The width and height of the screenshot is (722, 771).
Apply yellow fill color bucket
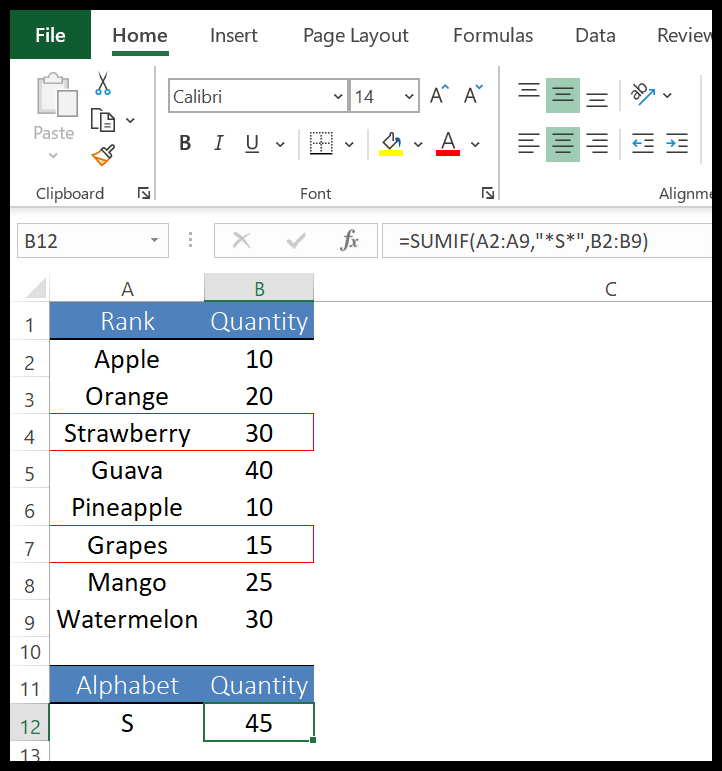pyautogui.click(x=391, y=144)
